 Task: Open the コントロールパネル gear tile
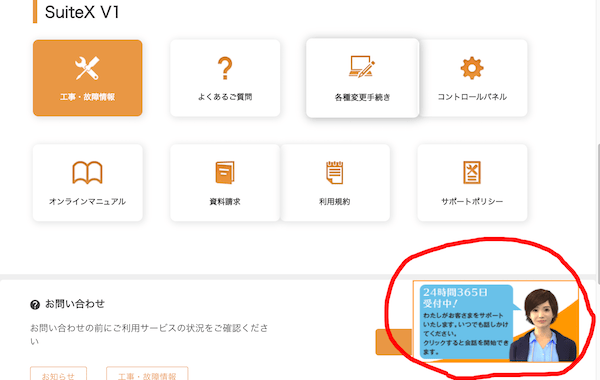click(x=473, y=78)
